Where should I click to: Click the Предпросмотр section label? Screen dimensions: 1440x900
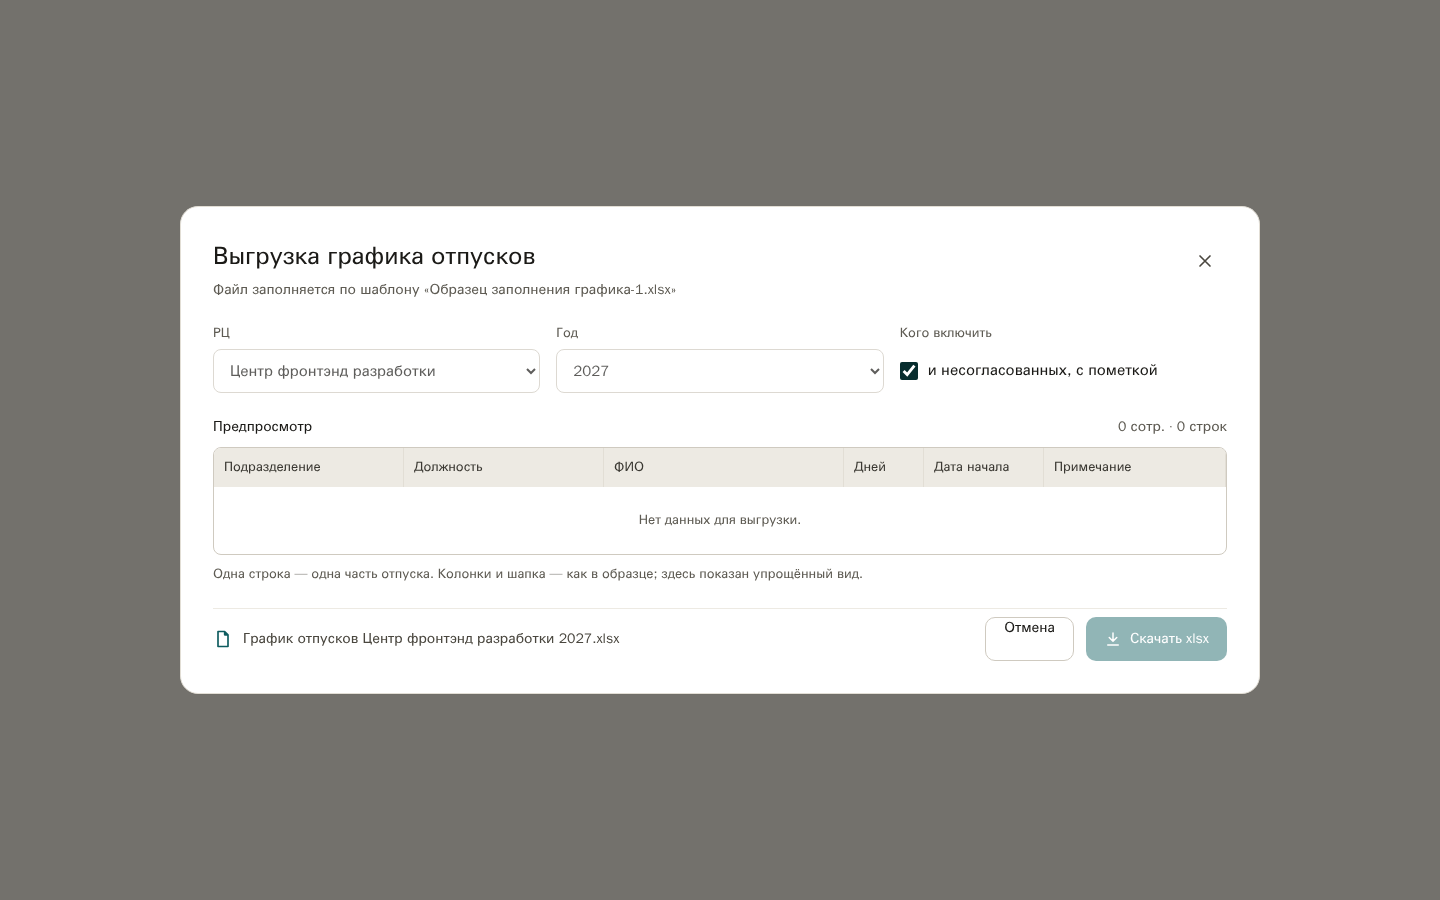pyautogui.click(x=263, y=427)
